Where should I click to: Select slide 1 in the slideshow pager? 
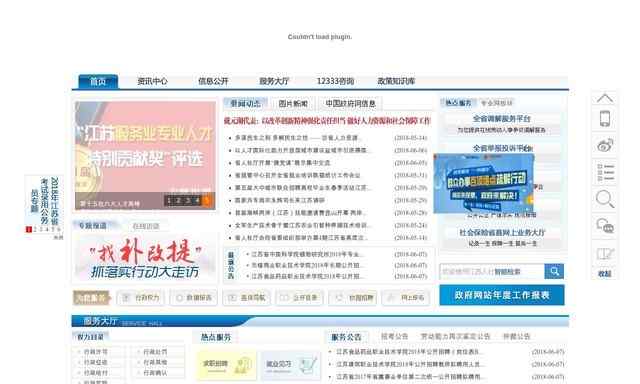click(x=169, y=200)
